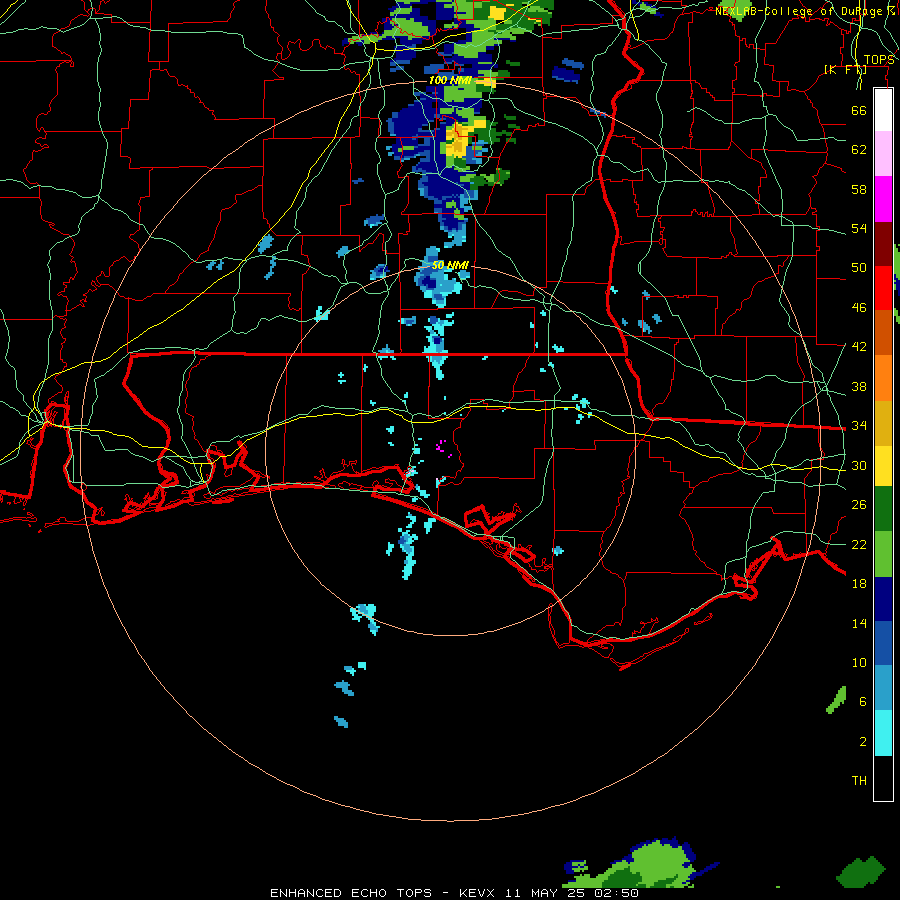This screenshot has width=900, height=900.
Task: Click the '02:50' timestamp text
Action: point(616,893)
